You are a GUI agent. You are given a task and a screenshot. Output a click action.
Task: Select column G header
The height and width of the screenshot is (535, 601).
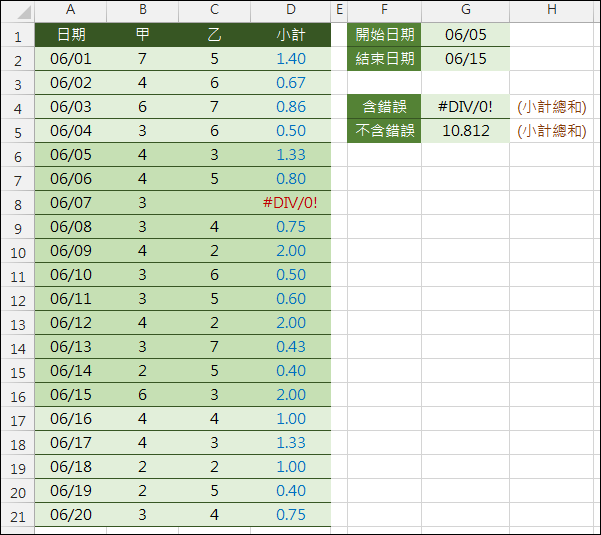tap(466, 10)
